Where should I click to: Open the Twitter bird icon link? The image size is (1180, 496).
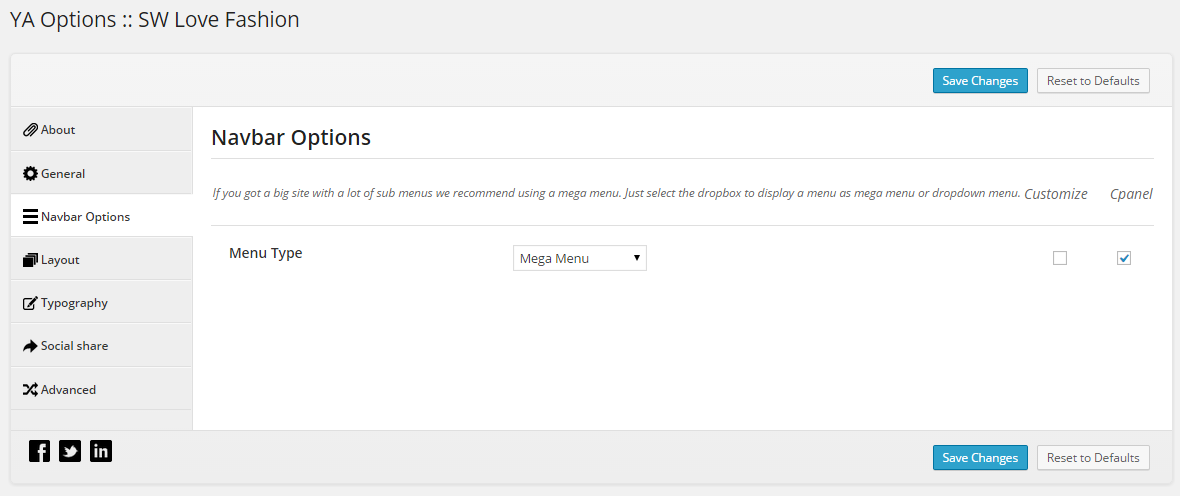70,451
